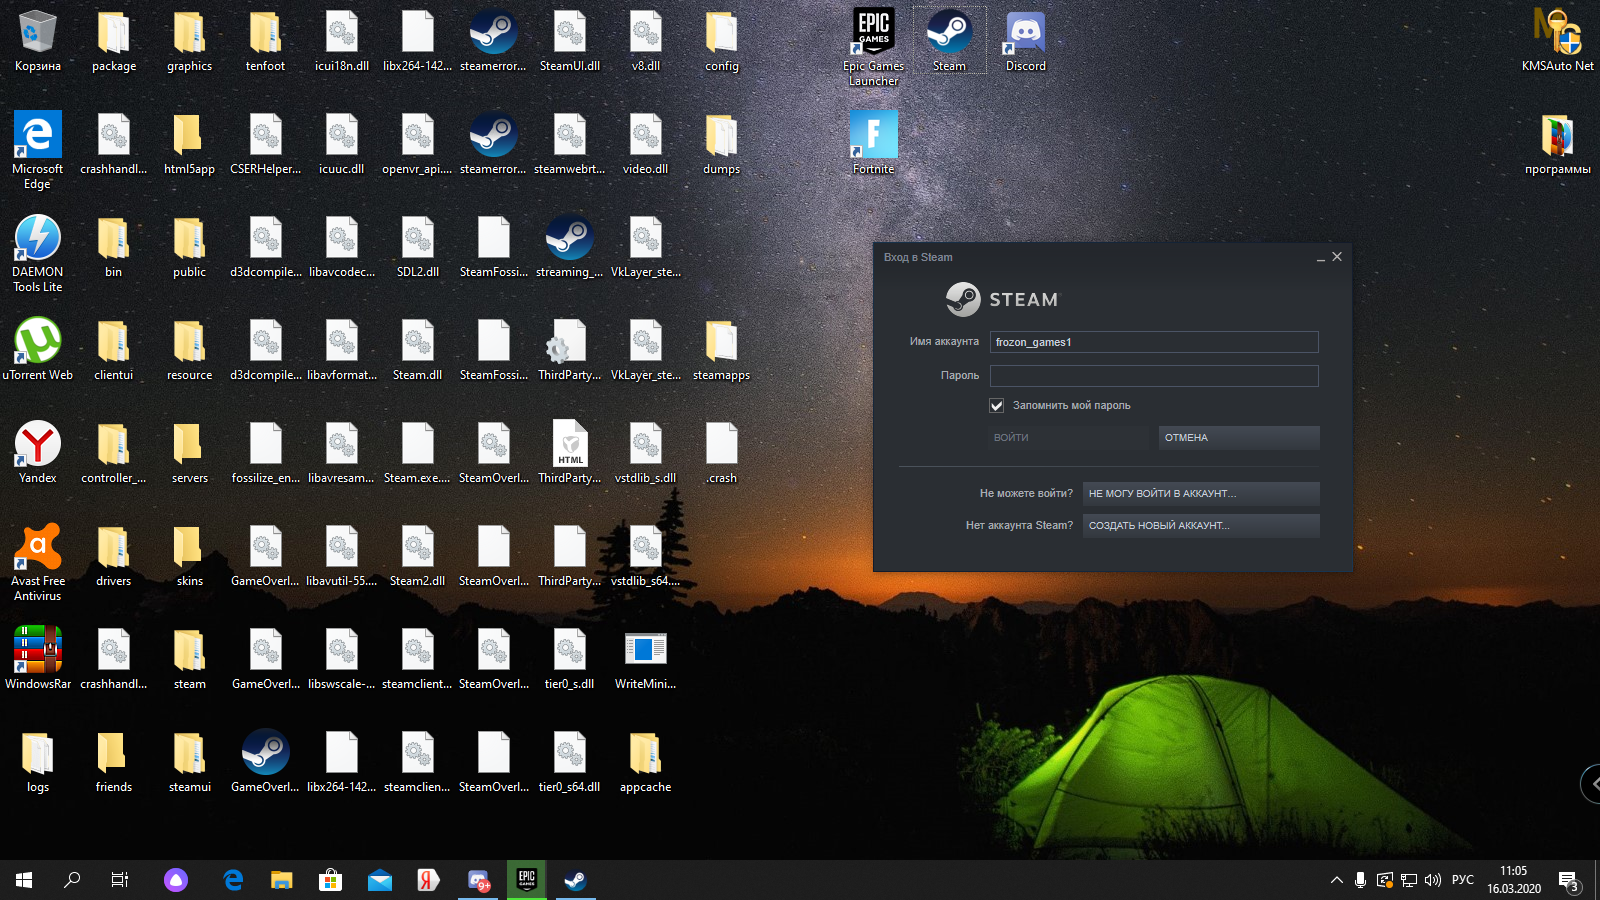Switch to Epic Games taskbar button
The height and width of the screenshot is (900, 1600).
click(x=527, y=880)
